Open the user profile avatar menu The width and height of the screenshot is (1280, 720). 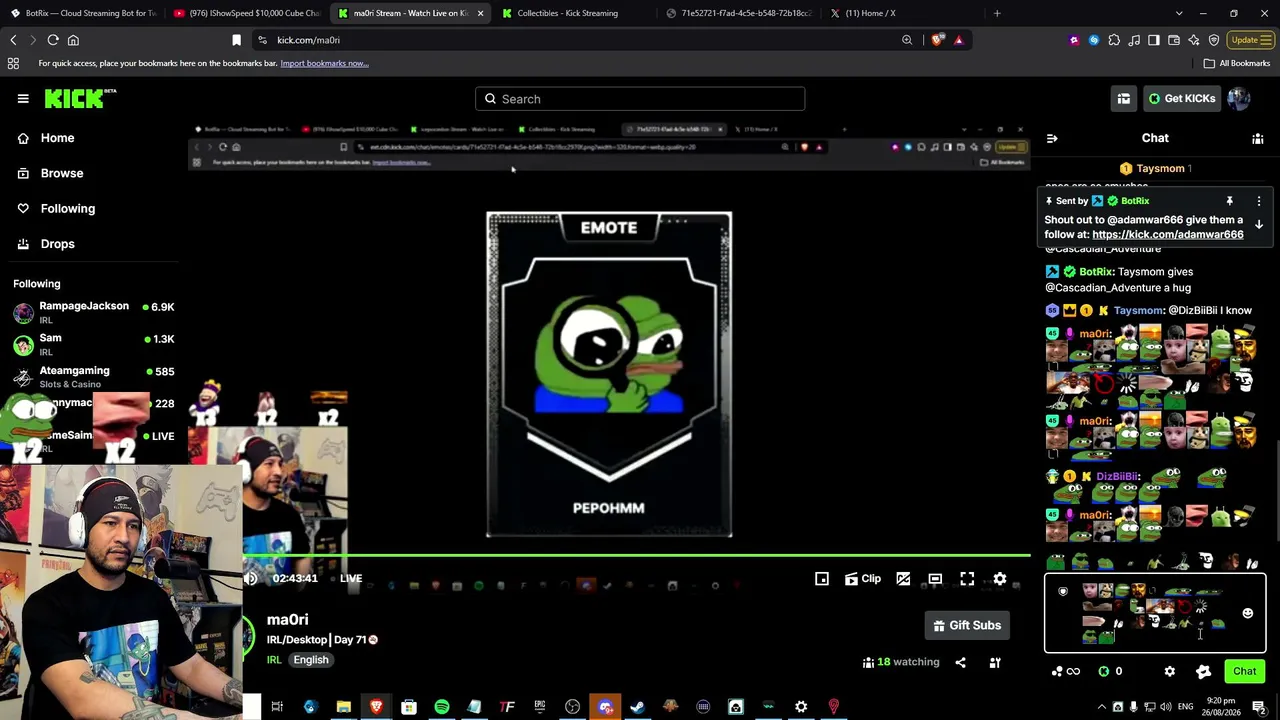coord(1238,98)
